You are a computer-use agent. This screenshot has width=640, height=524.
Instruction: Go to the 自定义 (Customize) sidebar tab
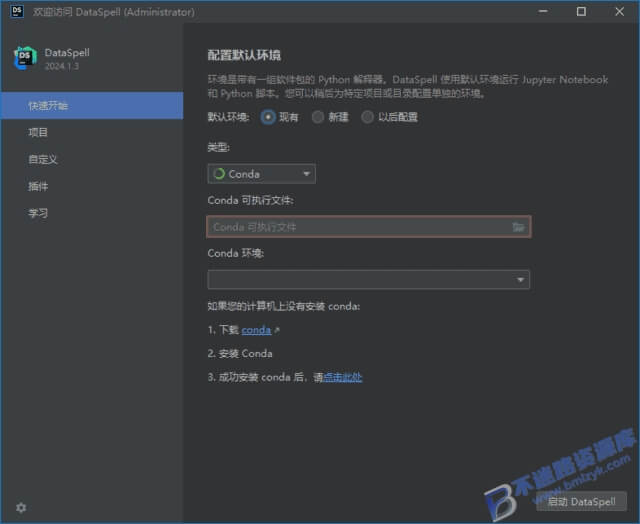(x=92, y=159)
